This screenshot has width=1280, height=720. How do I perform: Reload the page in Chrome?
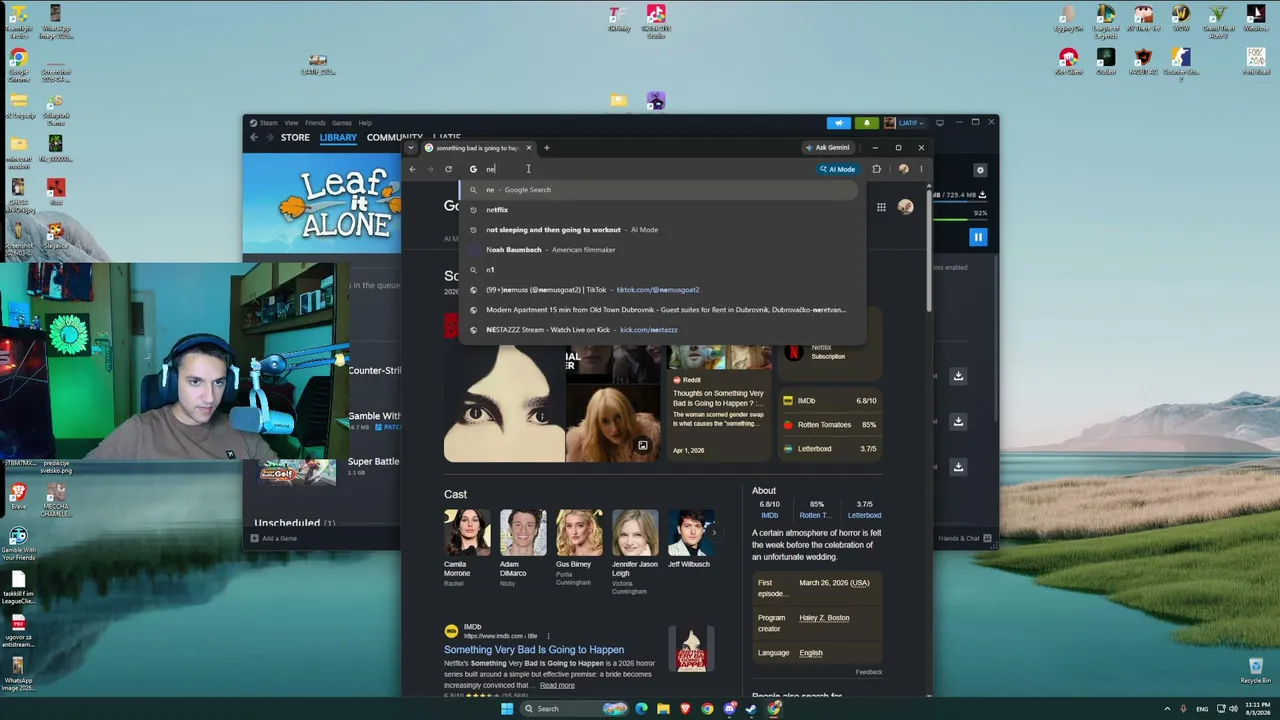coord(448,169)
